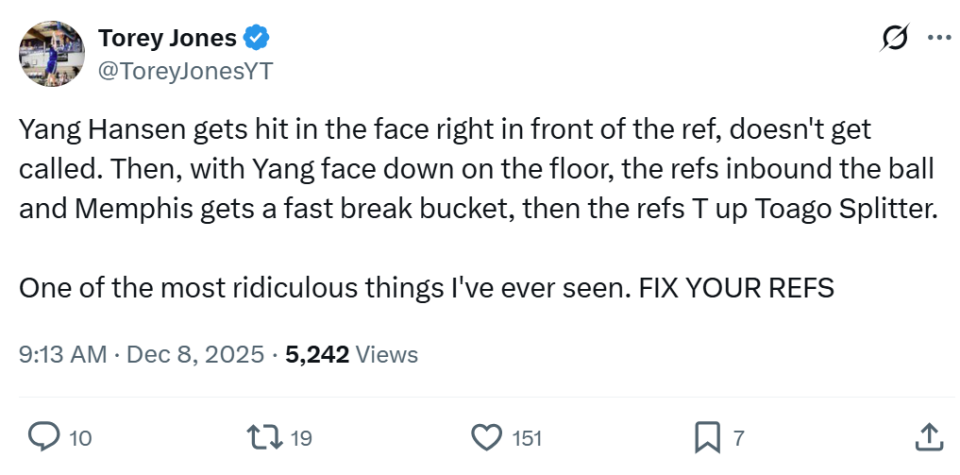
Task: Click the 9:13 AM timestamp
Action: pos(62,354)
